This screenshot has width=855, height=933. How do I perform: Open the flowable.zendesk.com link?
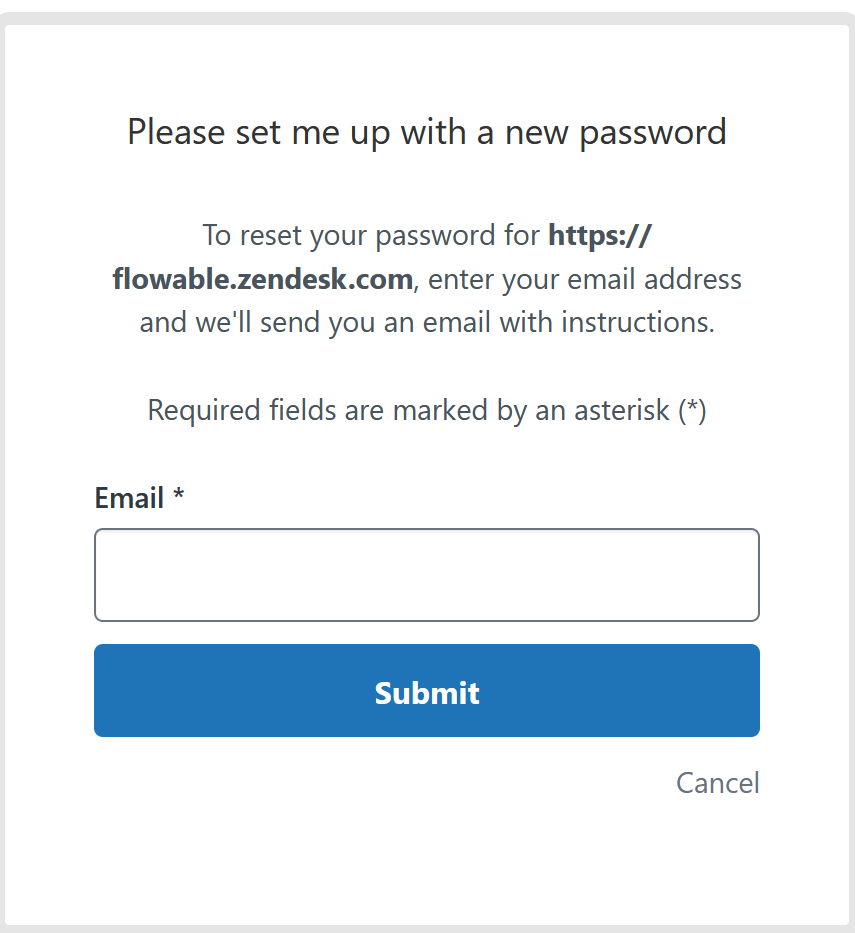click(263, 279)
